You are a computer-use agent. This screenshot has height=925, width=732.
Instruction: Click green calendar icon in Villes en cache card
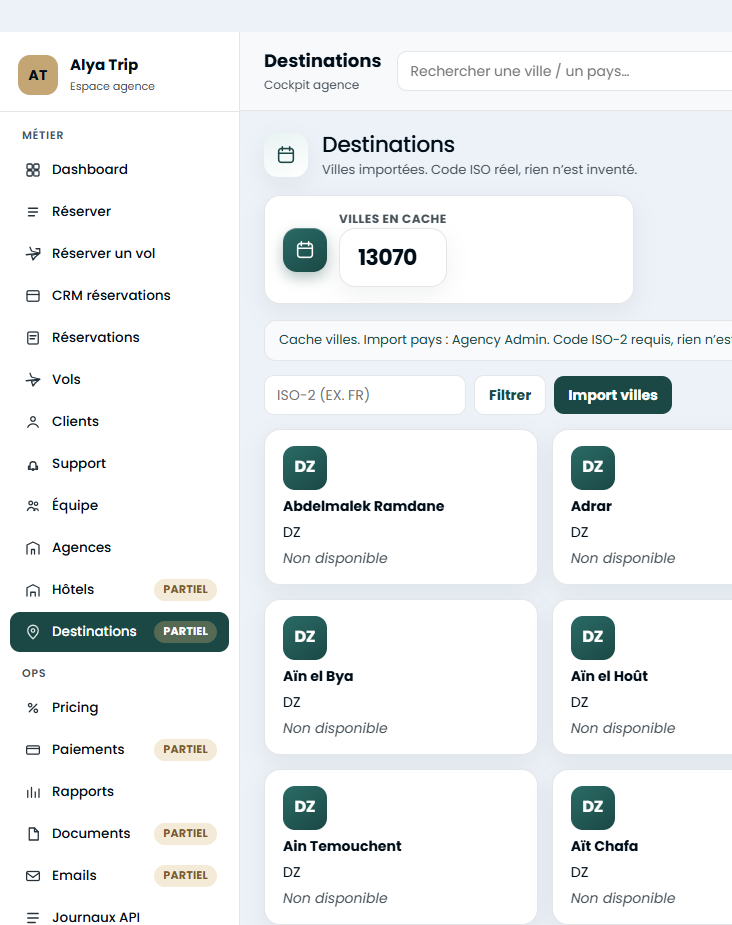(x=305, y=250)
